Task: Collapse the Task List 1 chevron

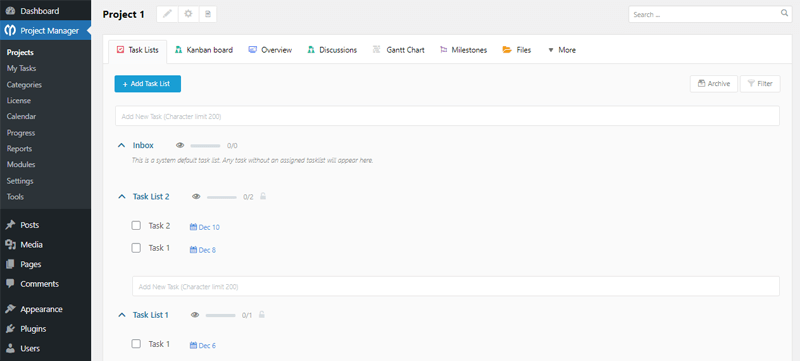Action: [x=121, y=315]
